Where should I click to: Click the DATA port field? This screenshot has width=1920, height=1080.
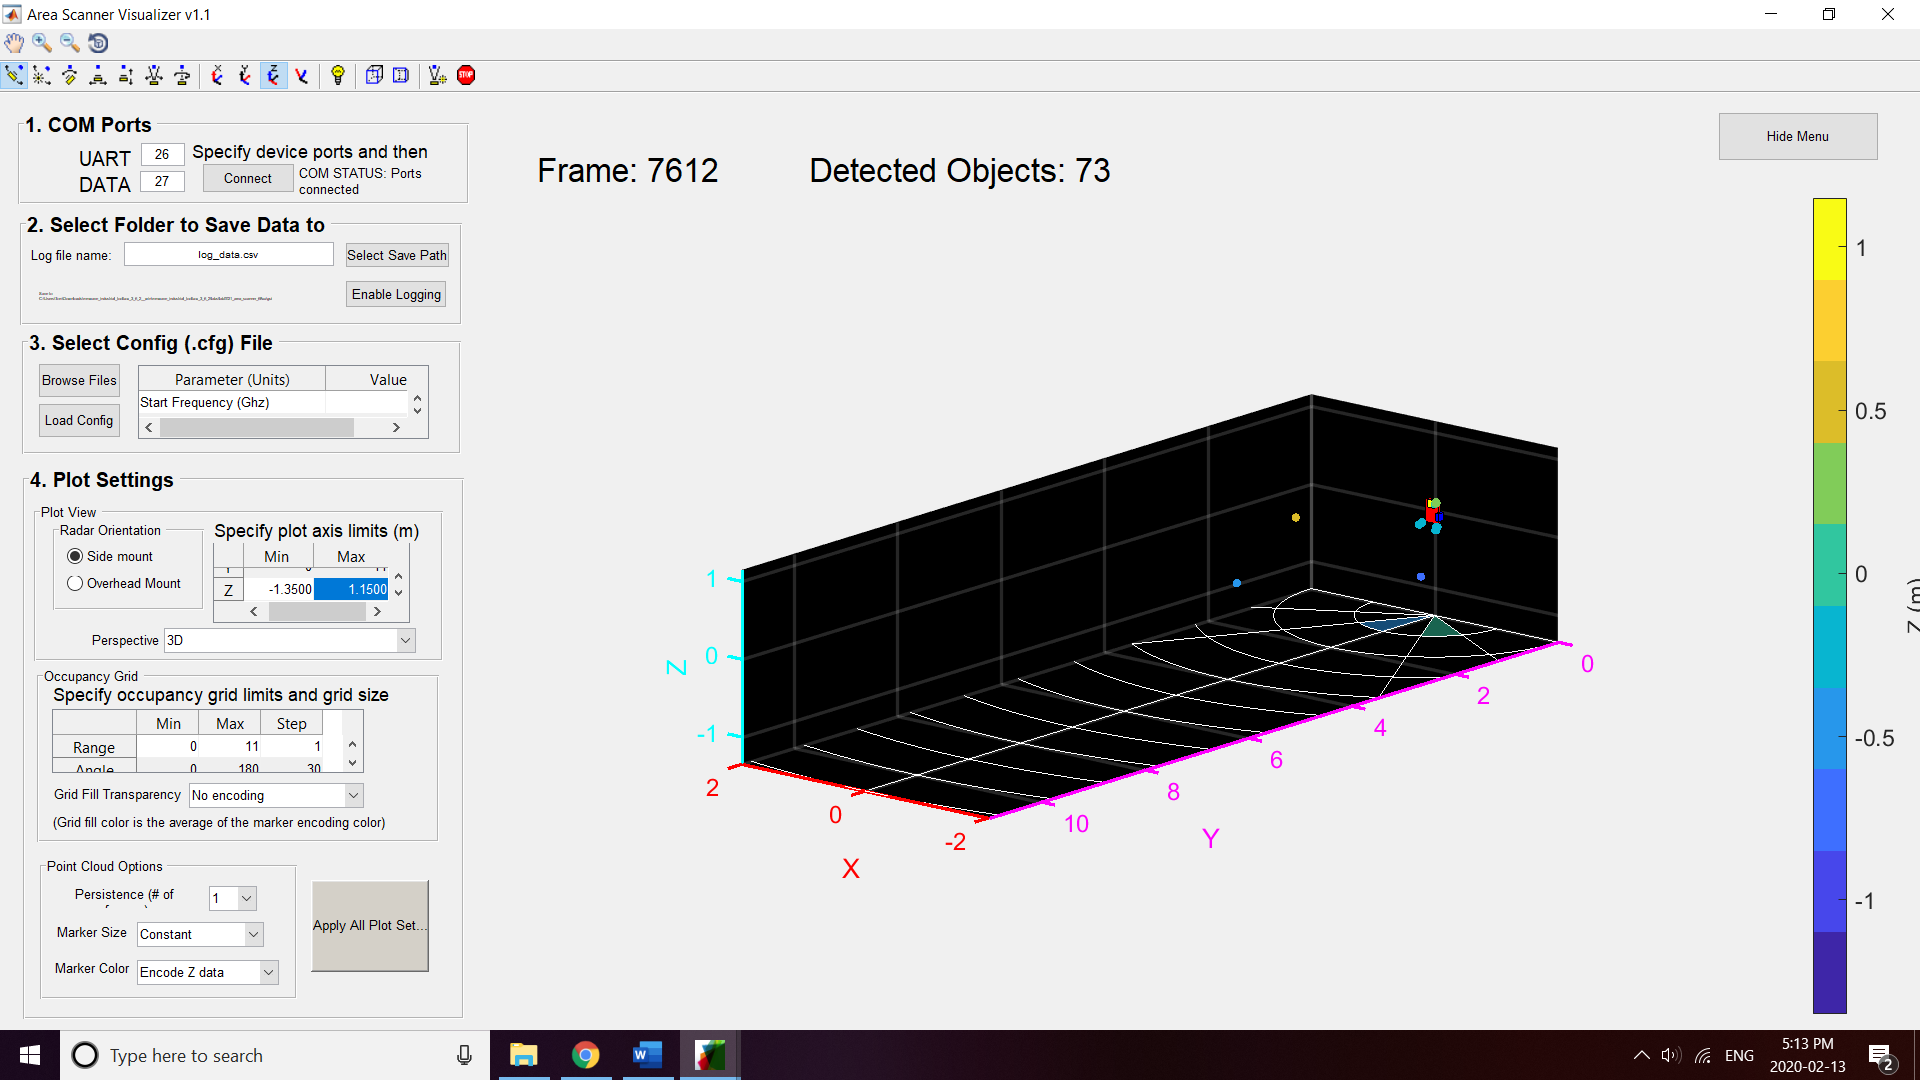tap(162, 181)
